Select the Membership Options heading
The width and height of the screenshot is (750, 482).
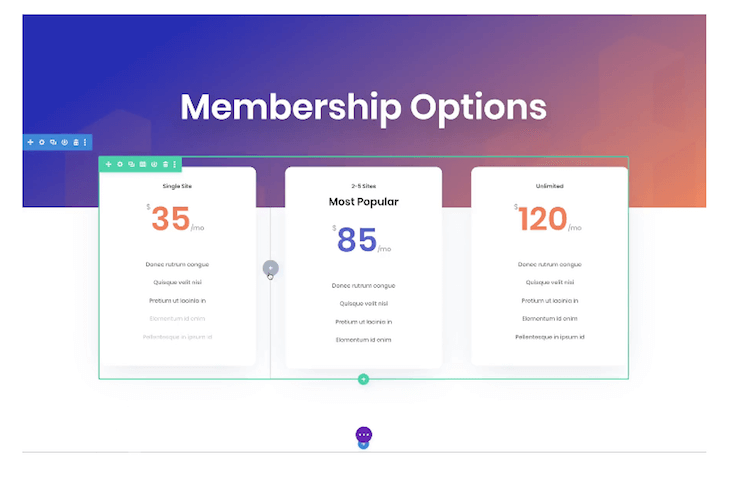(364, 107)
